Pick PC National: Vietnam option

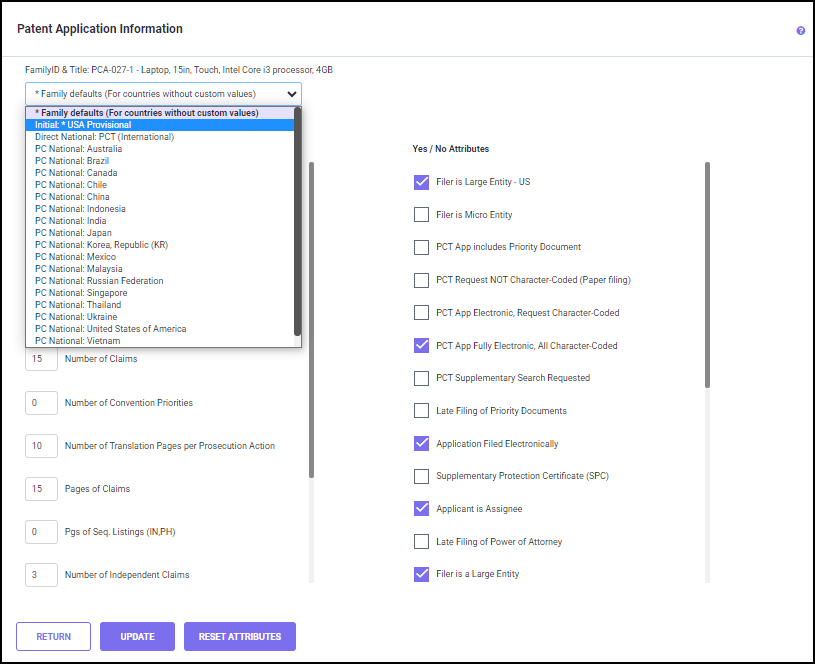pos(77,341)
